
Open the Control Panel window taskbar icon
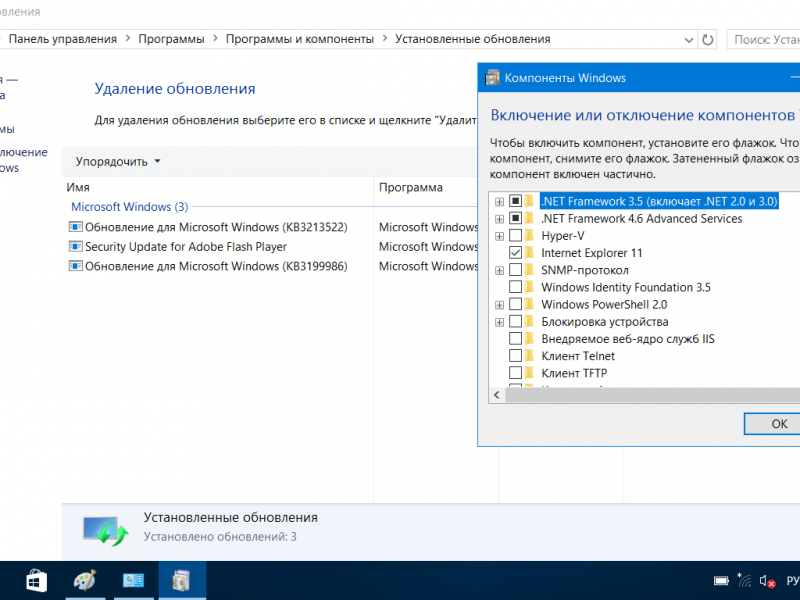[133, 581]
